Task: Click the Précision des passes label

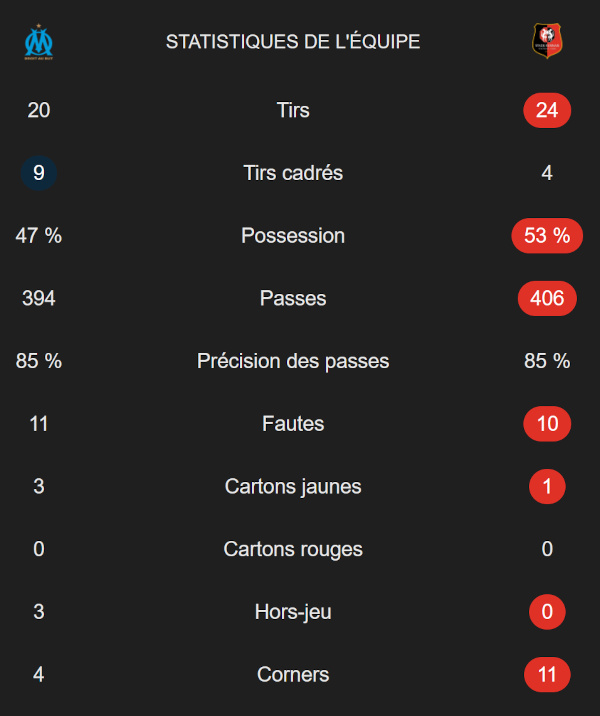Action: (293, 361)
